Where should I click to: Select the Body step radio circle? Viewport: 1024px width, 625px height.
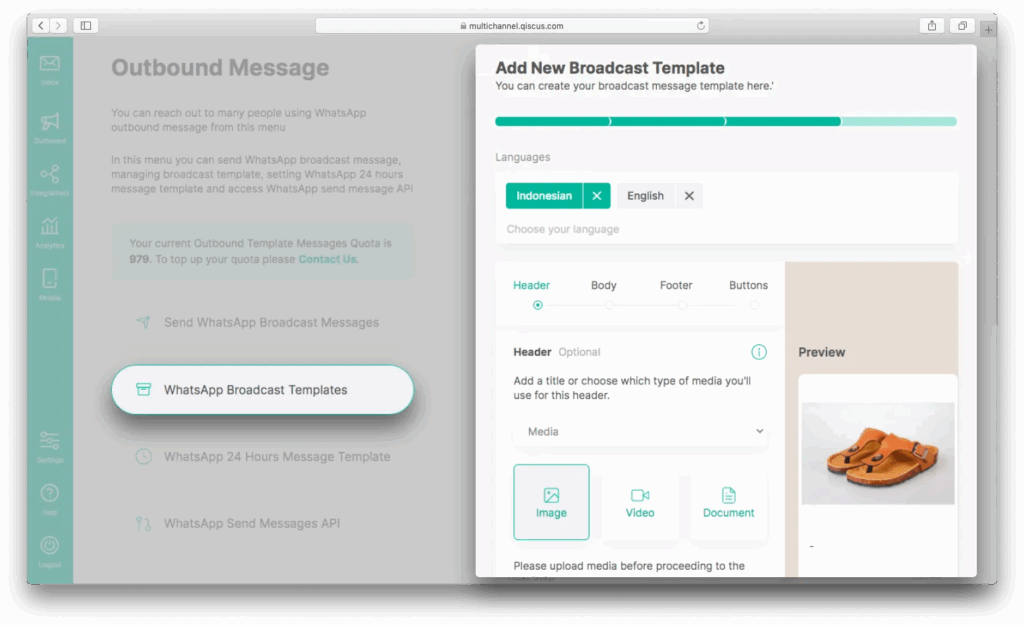pyautogui.click(x=609, y=305)
